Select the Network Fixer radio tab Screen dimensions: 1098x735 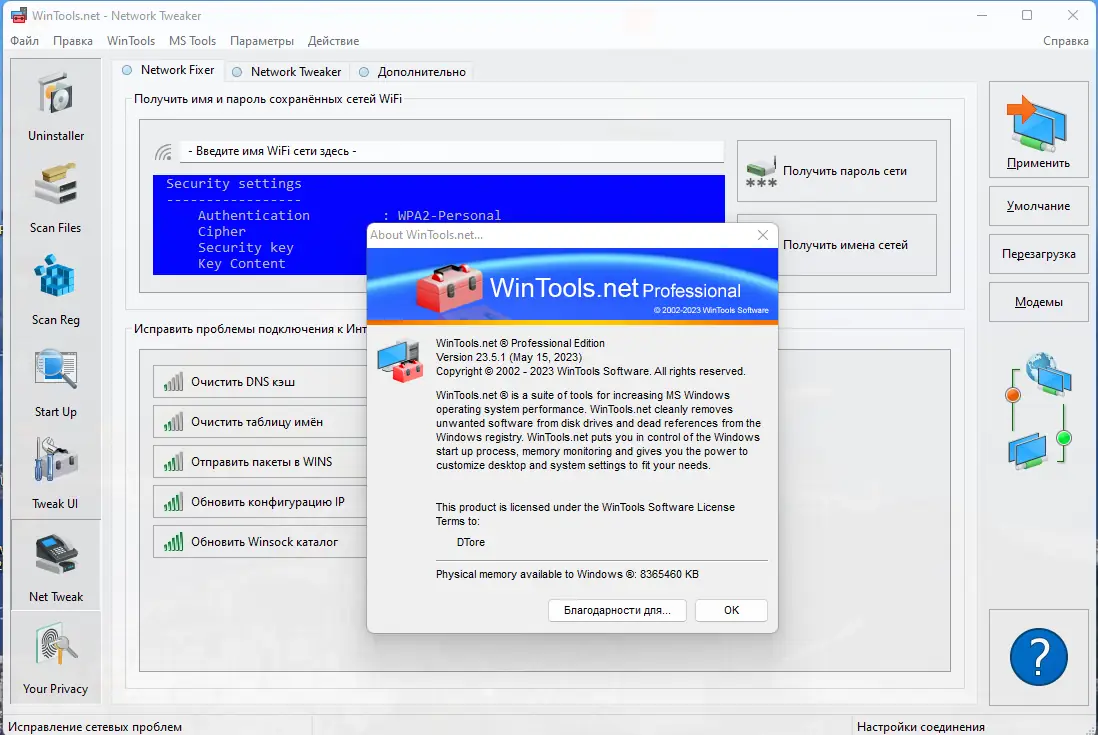168,70
